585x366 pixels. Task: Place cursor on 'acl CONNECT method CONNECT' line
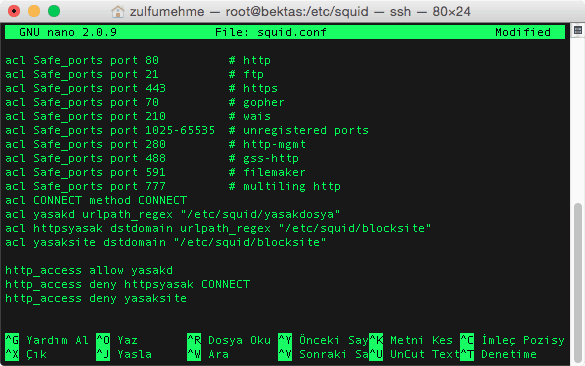[96, 200]
